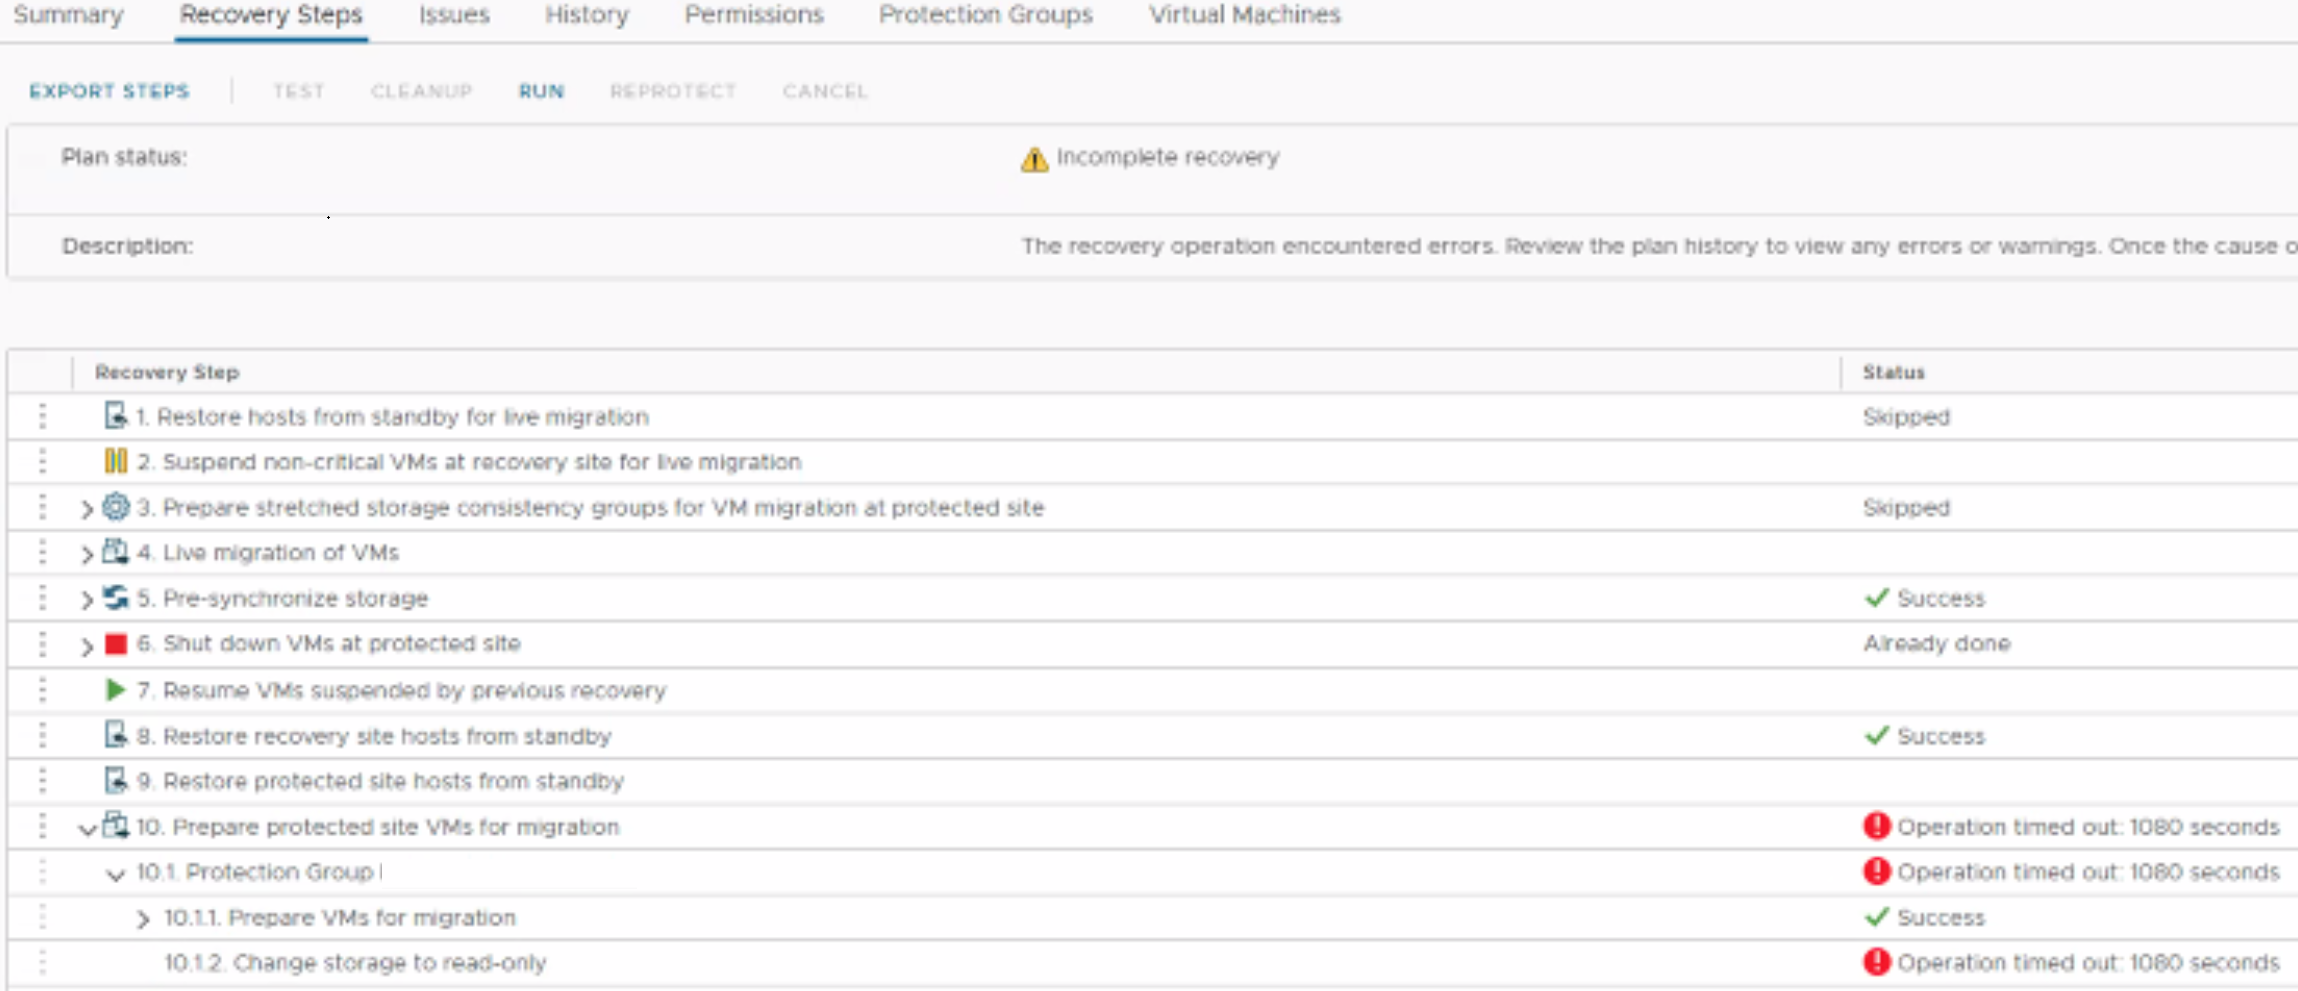The width and height of the screenshot is (2298, 991).
Task: Expand 10.1.1 Prepare VMs for migration
Action: click(x=143, y=919)
